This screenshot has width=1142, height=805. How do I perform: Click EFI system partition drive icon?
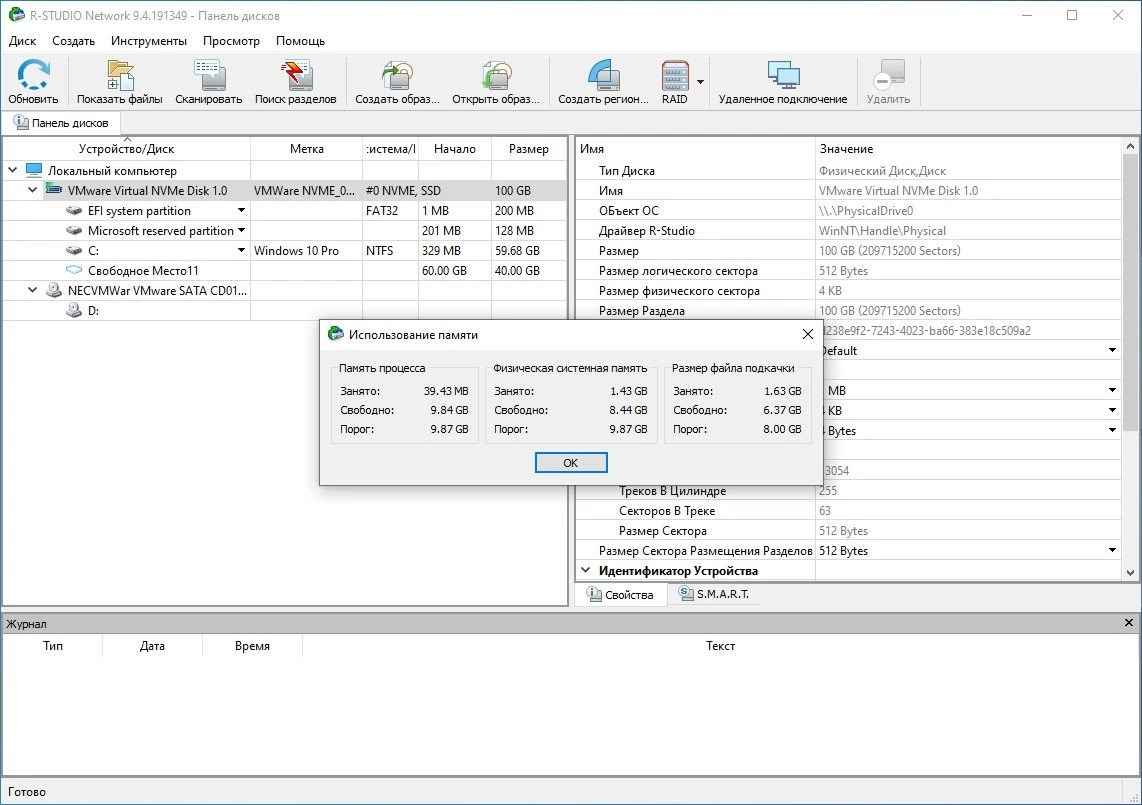click(74, 211)
